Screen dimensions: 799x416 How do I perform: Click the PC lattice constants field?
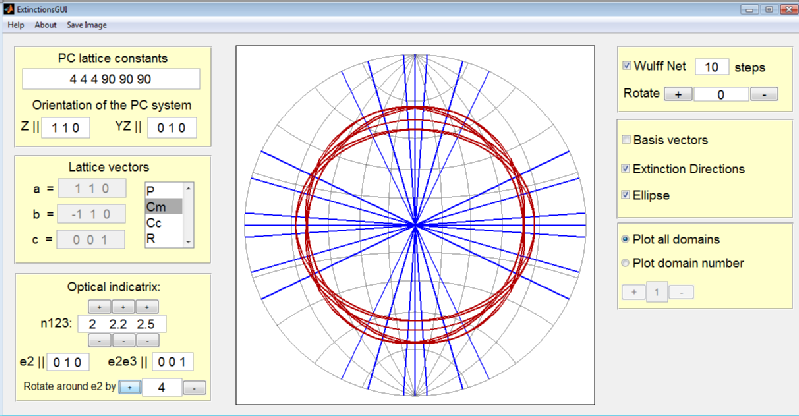111,79
